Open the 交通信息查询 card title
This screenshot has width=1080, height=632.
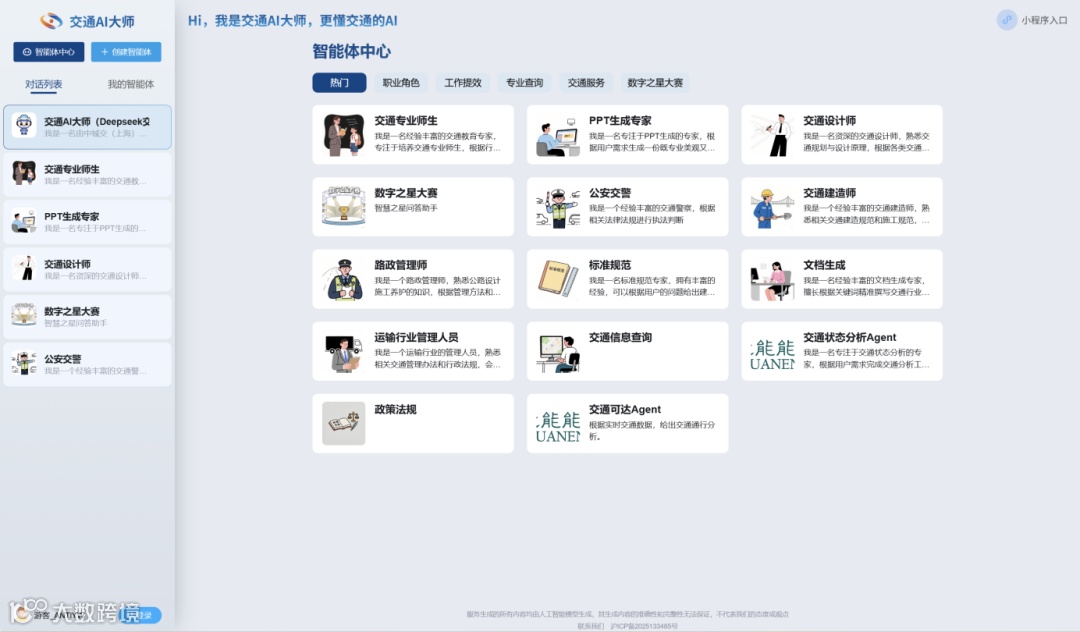click(620, 337)
